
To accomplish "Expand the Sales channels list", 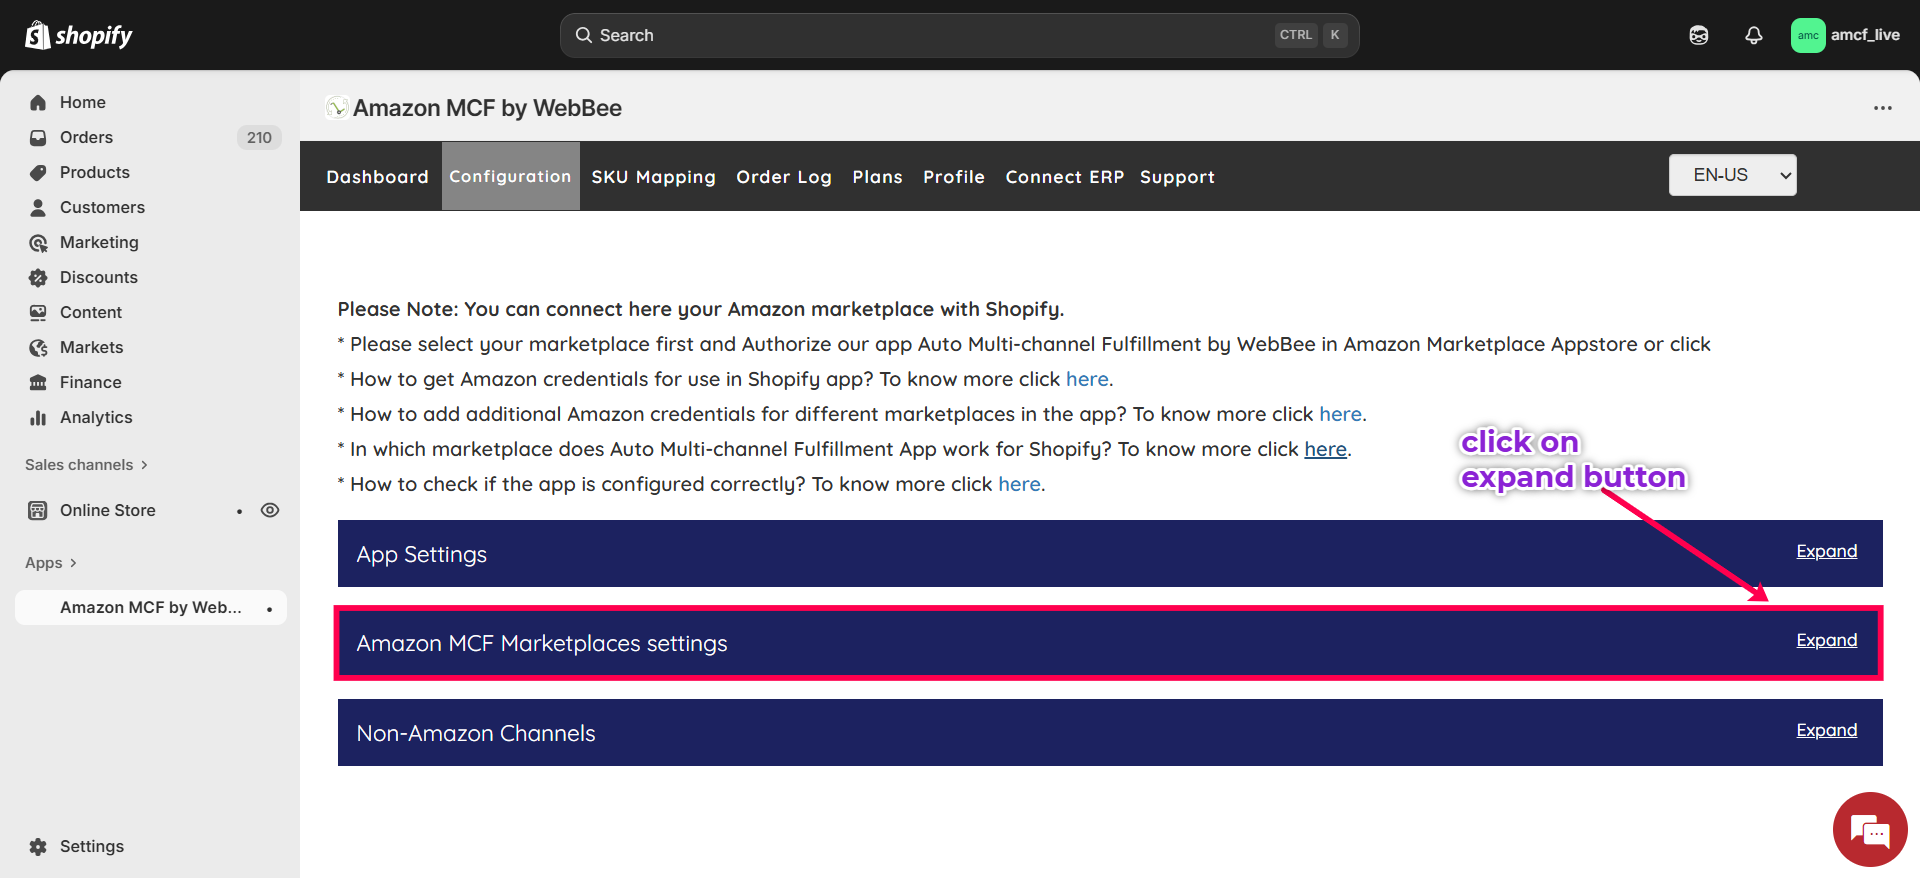I will 86,465.
